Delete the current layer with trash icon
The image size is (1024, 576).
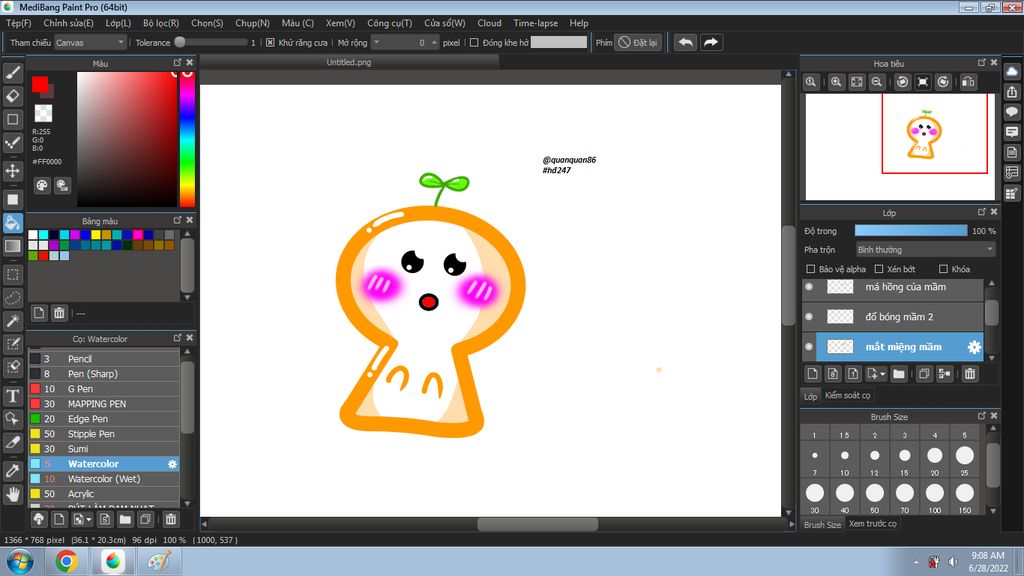(x=970, y=374)
